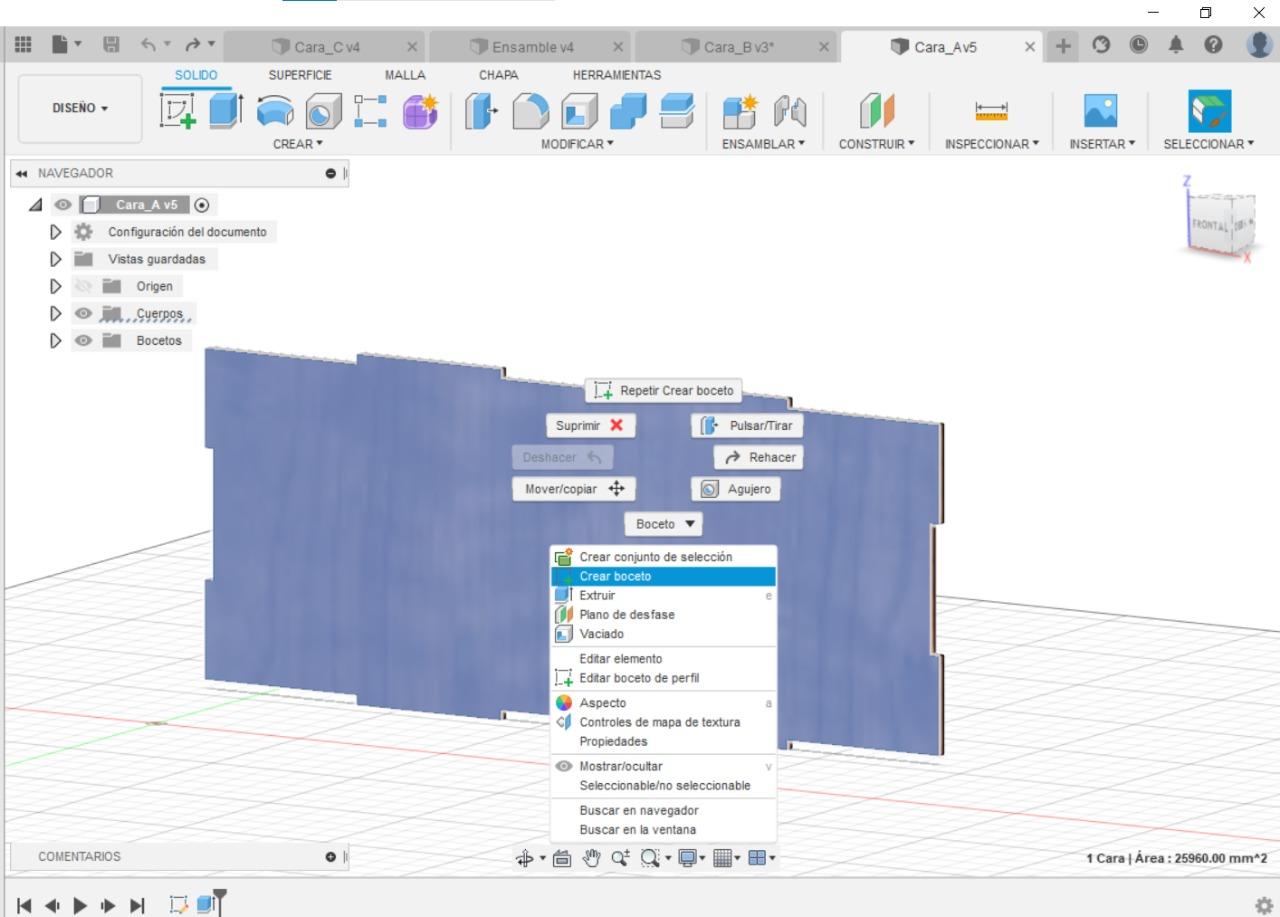
Task: Expand the Cuerpos node
Action: coord(56,313)
